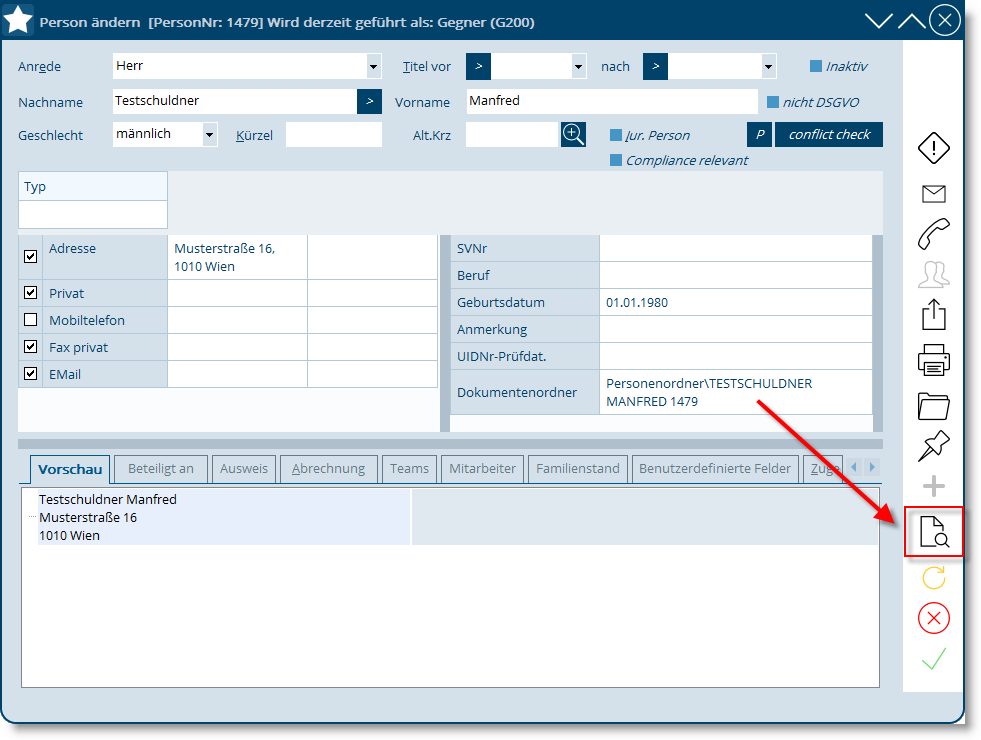The image size is (981, 740).
Task: Click the telephone handset icon
Action: pos(933,234)
